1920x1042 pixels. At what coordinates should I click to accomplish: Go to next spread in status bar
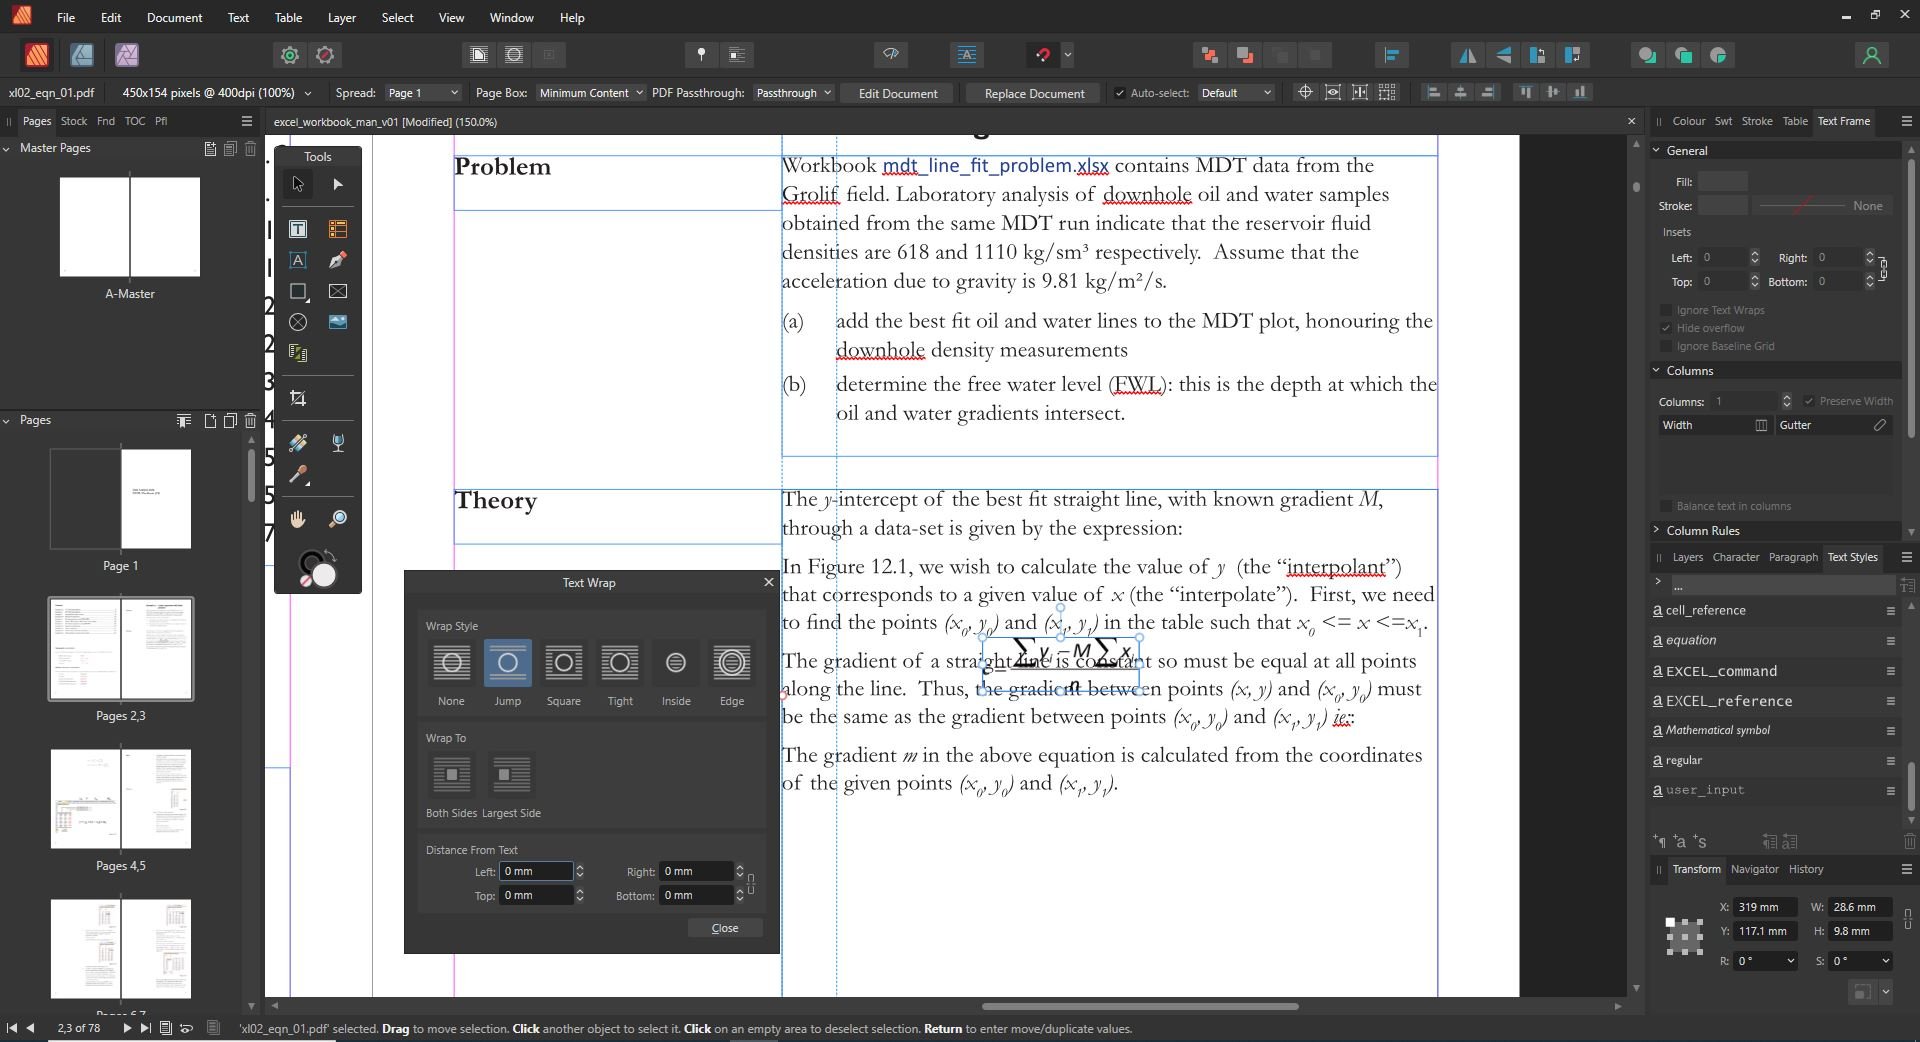[126, 1028]
